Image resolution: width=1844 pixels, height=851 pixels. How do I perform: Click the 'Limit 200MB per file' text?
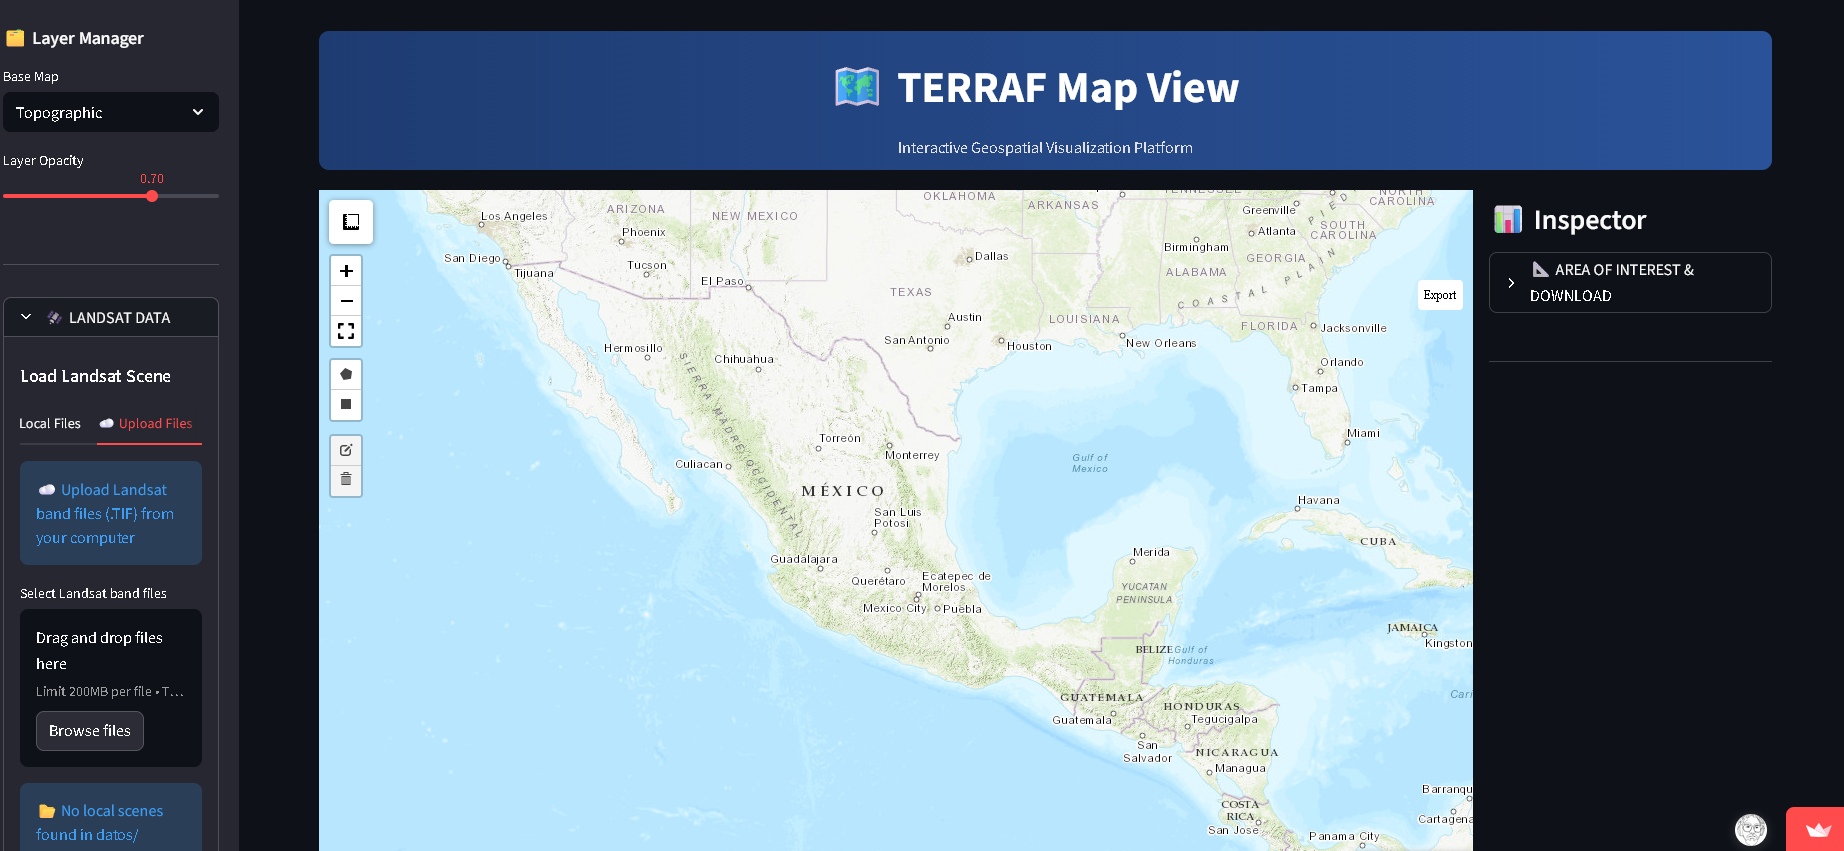click(94, 691)
